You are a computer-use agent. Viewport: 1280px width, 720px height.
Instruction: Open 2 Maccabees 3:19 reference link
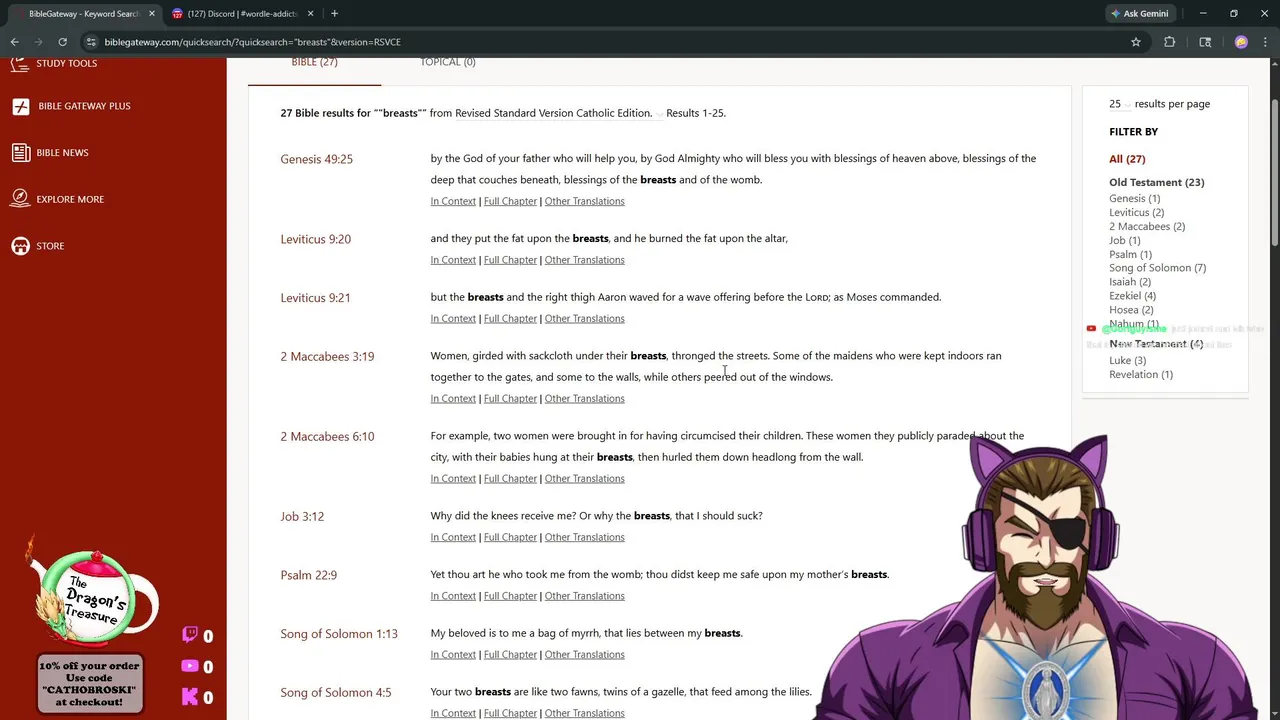point(327,356)
